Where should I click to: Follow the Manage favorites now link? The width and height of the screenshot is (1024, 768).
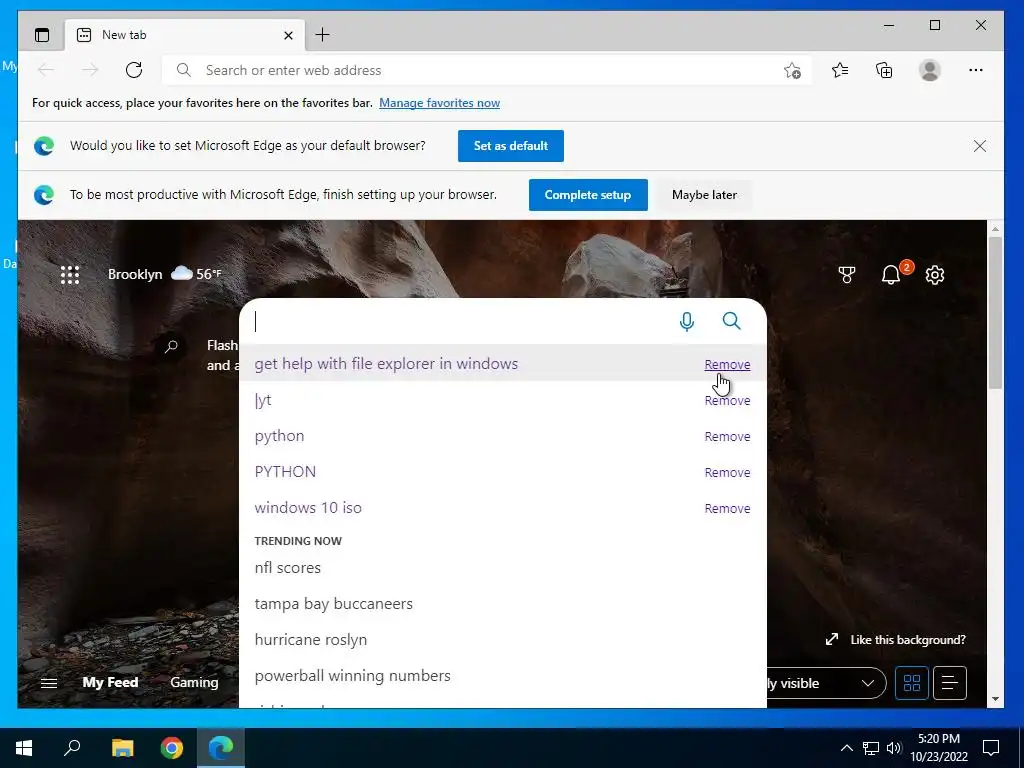440,103
